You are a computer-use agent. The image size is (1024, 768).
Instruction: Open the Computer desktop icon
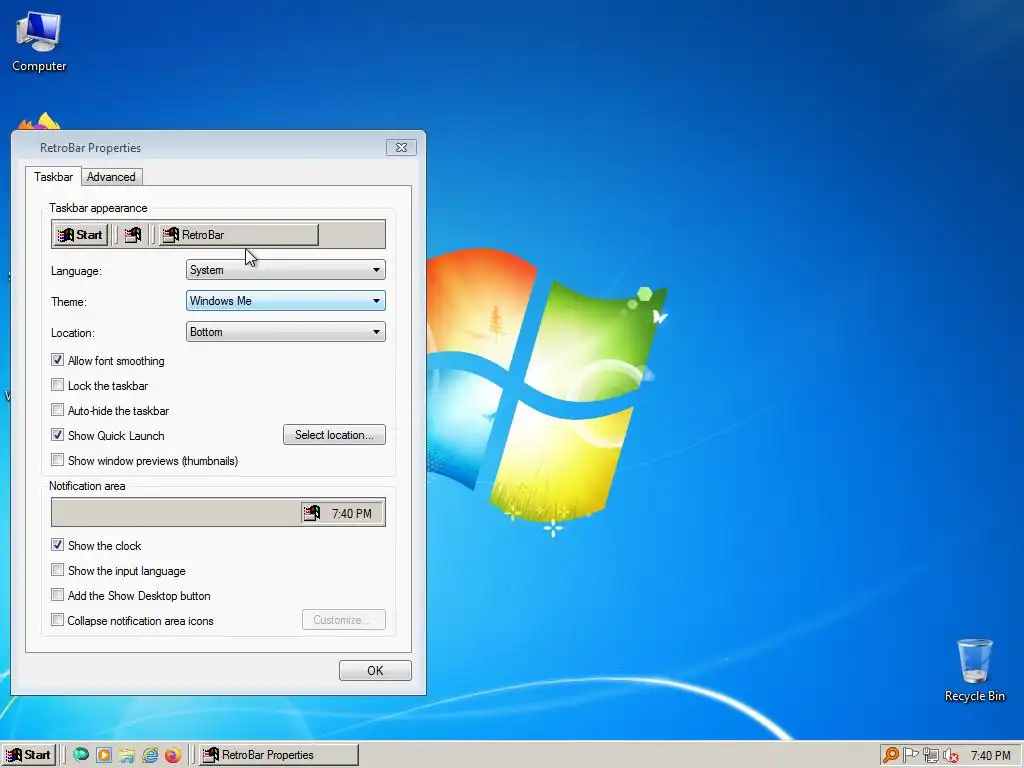coord(39,42)
